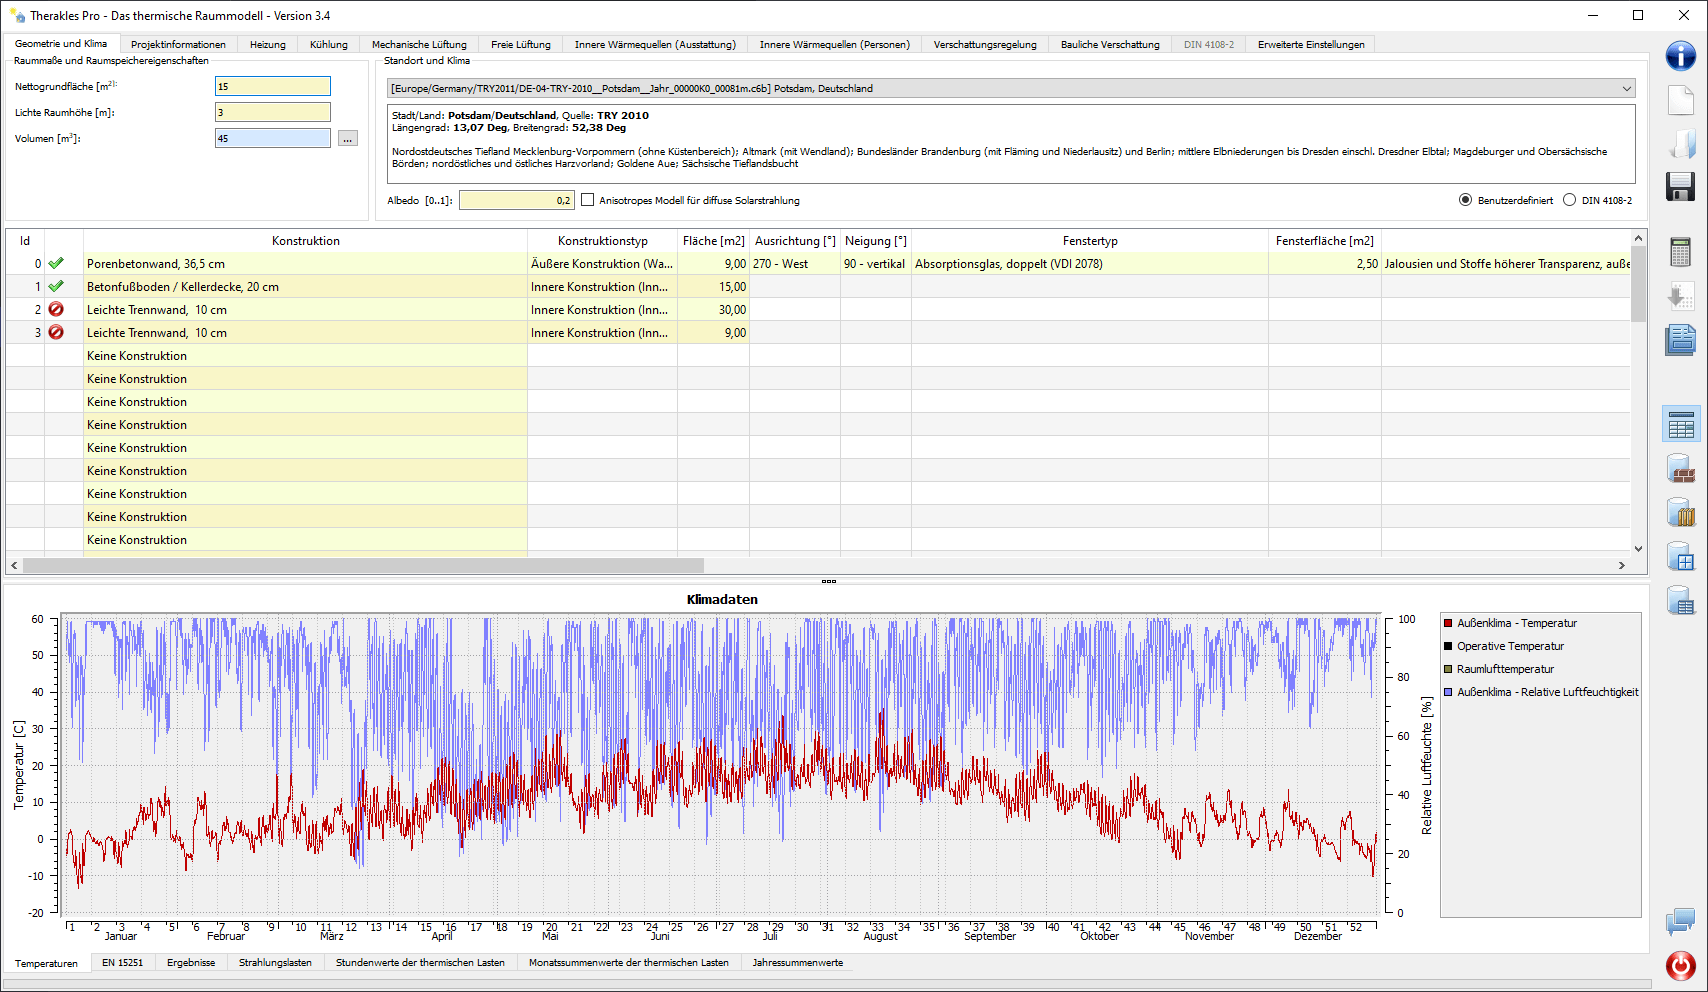Click the table scroll right arrow

(1622, 566)
